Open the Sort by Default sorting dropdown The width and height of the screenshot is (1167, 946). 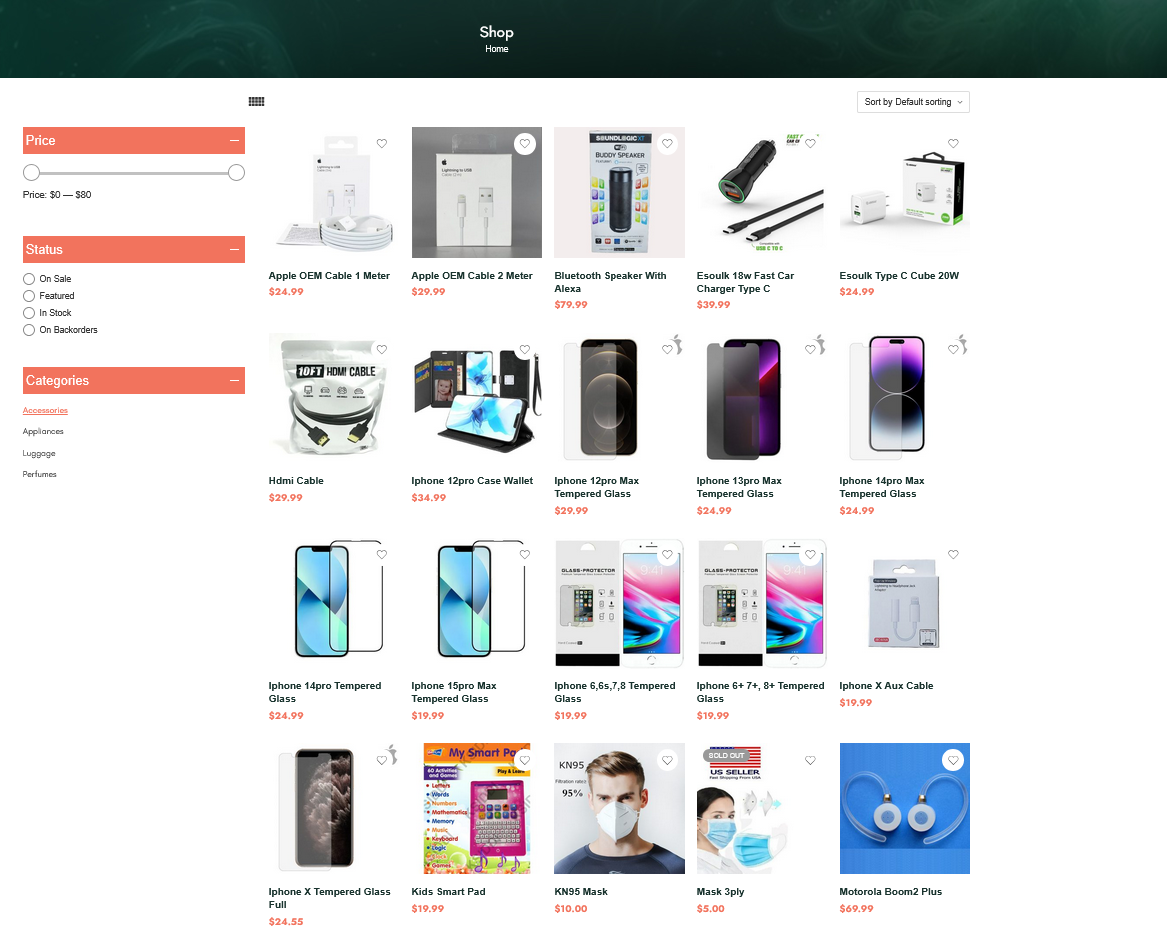coord(913,102)
